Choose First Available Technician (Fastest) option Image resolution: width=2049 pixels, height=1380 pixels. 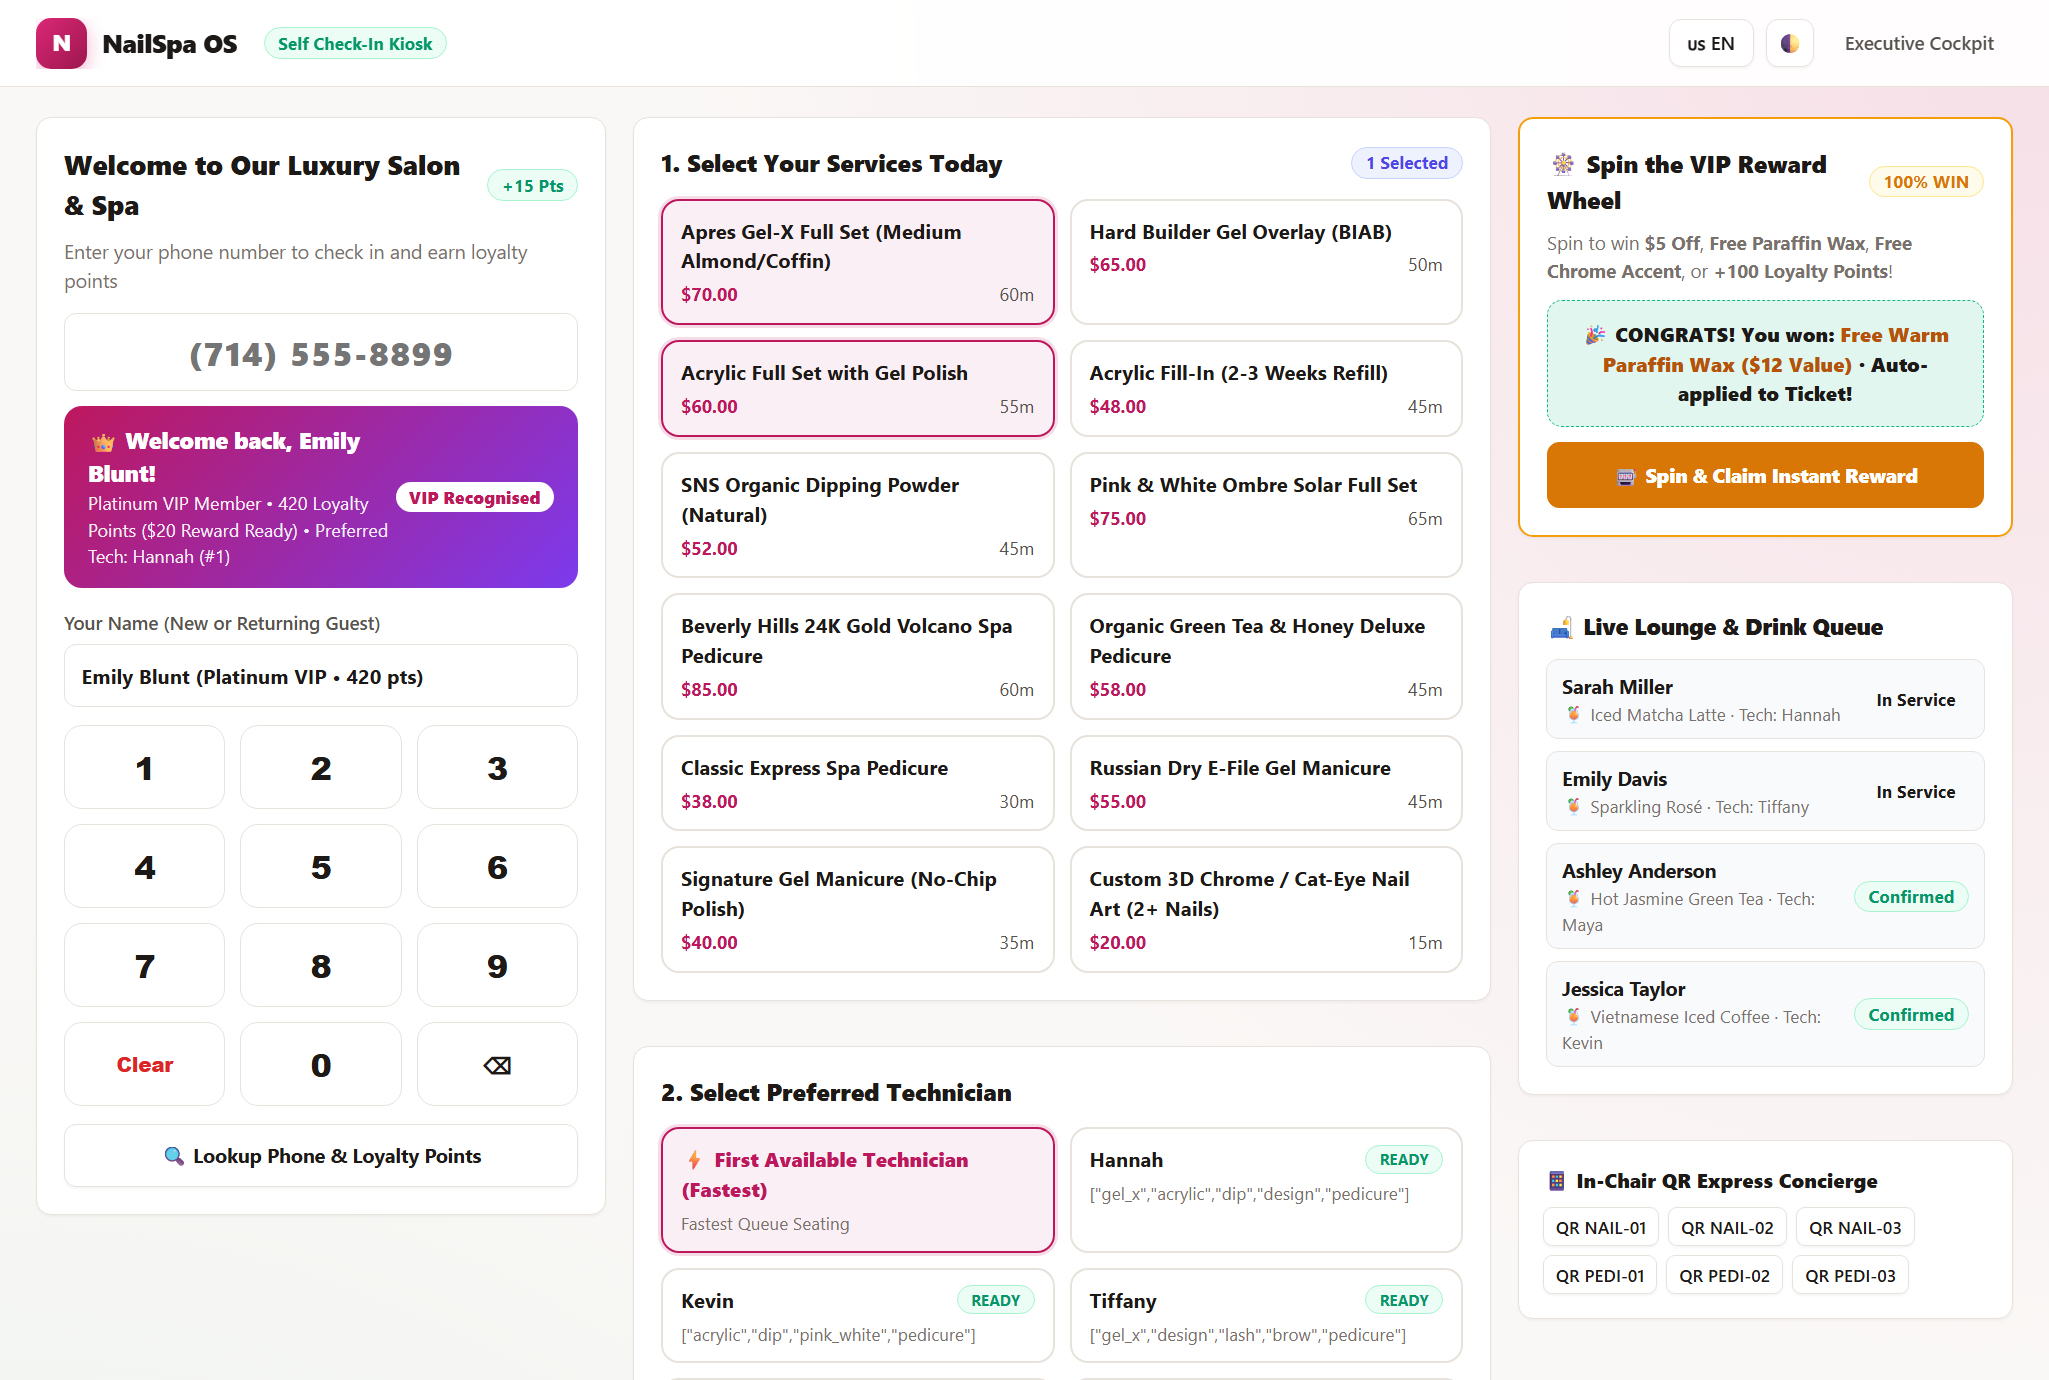pos(858,1190)
